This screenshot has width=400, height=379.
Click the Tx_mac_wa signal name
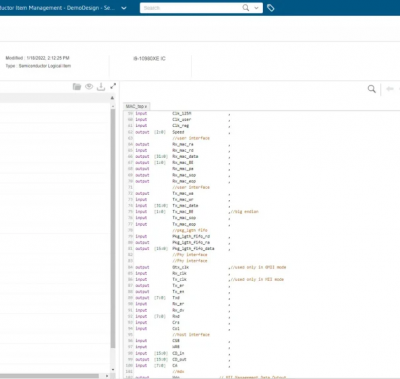tap(183, 193)
